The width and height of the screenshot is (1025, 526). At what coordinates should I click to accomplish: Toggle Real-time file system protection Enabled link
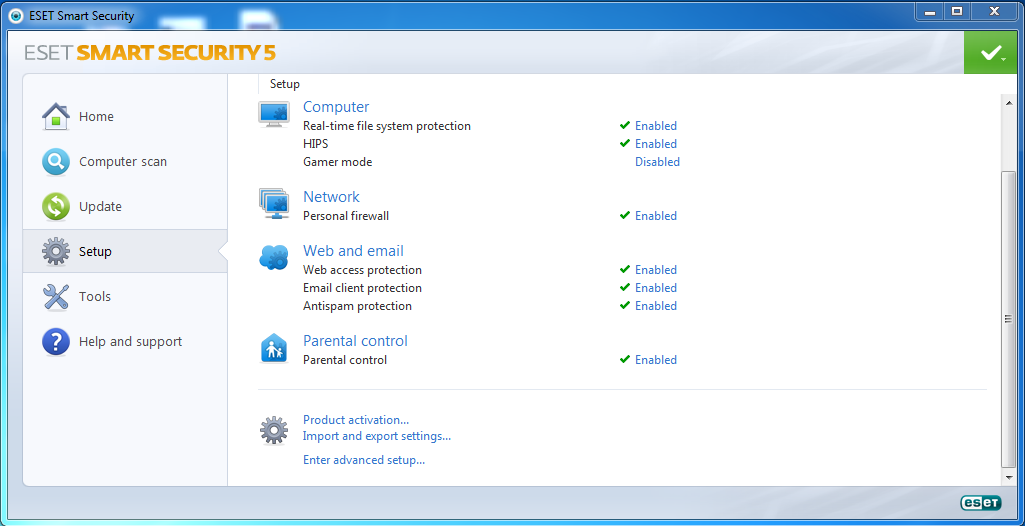pos(656,125)
